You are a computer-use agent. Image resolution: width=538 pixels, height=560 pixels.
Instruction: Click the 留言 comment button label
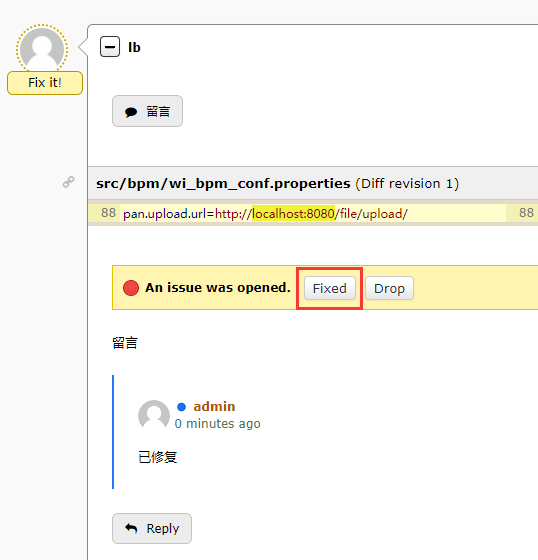point(158,111)
